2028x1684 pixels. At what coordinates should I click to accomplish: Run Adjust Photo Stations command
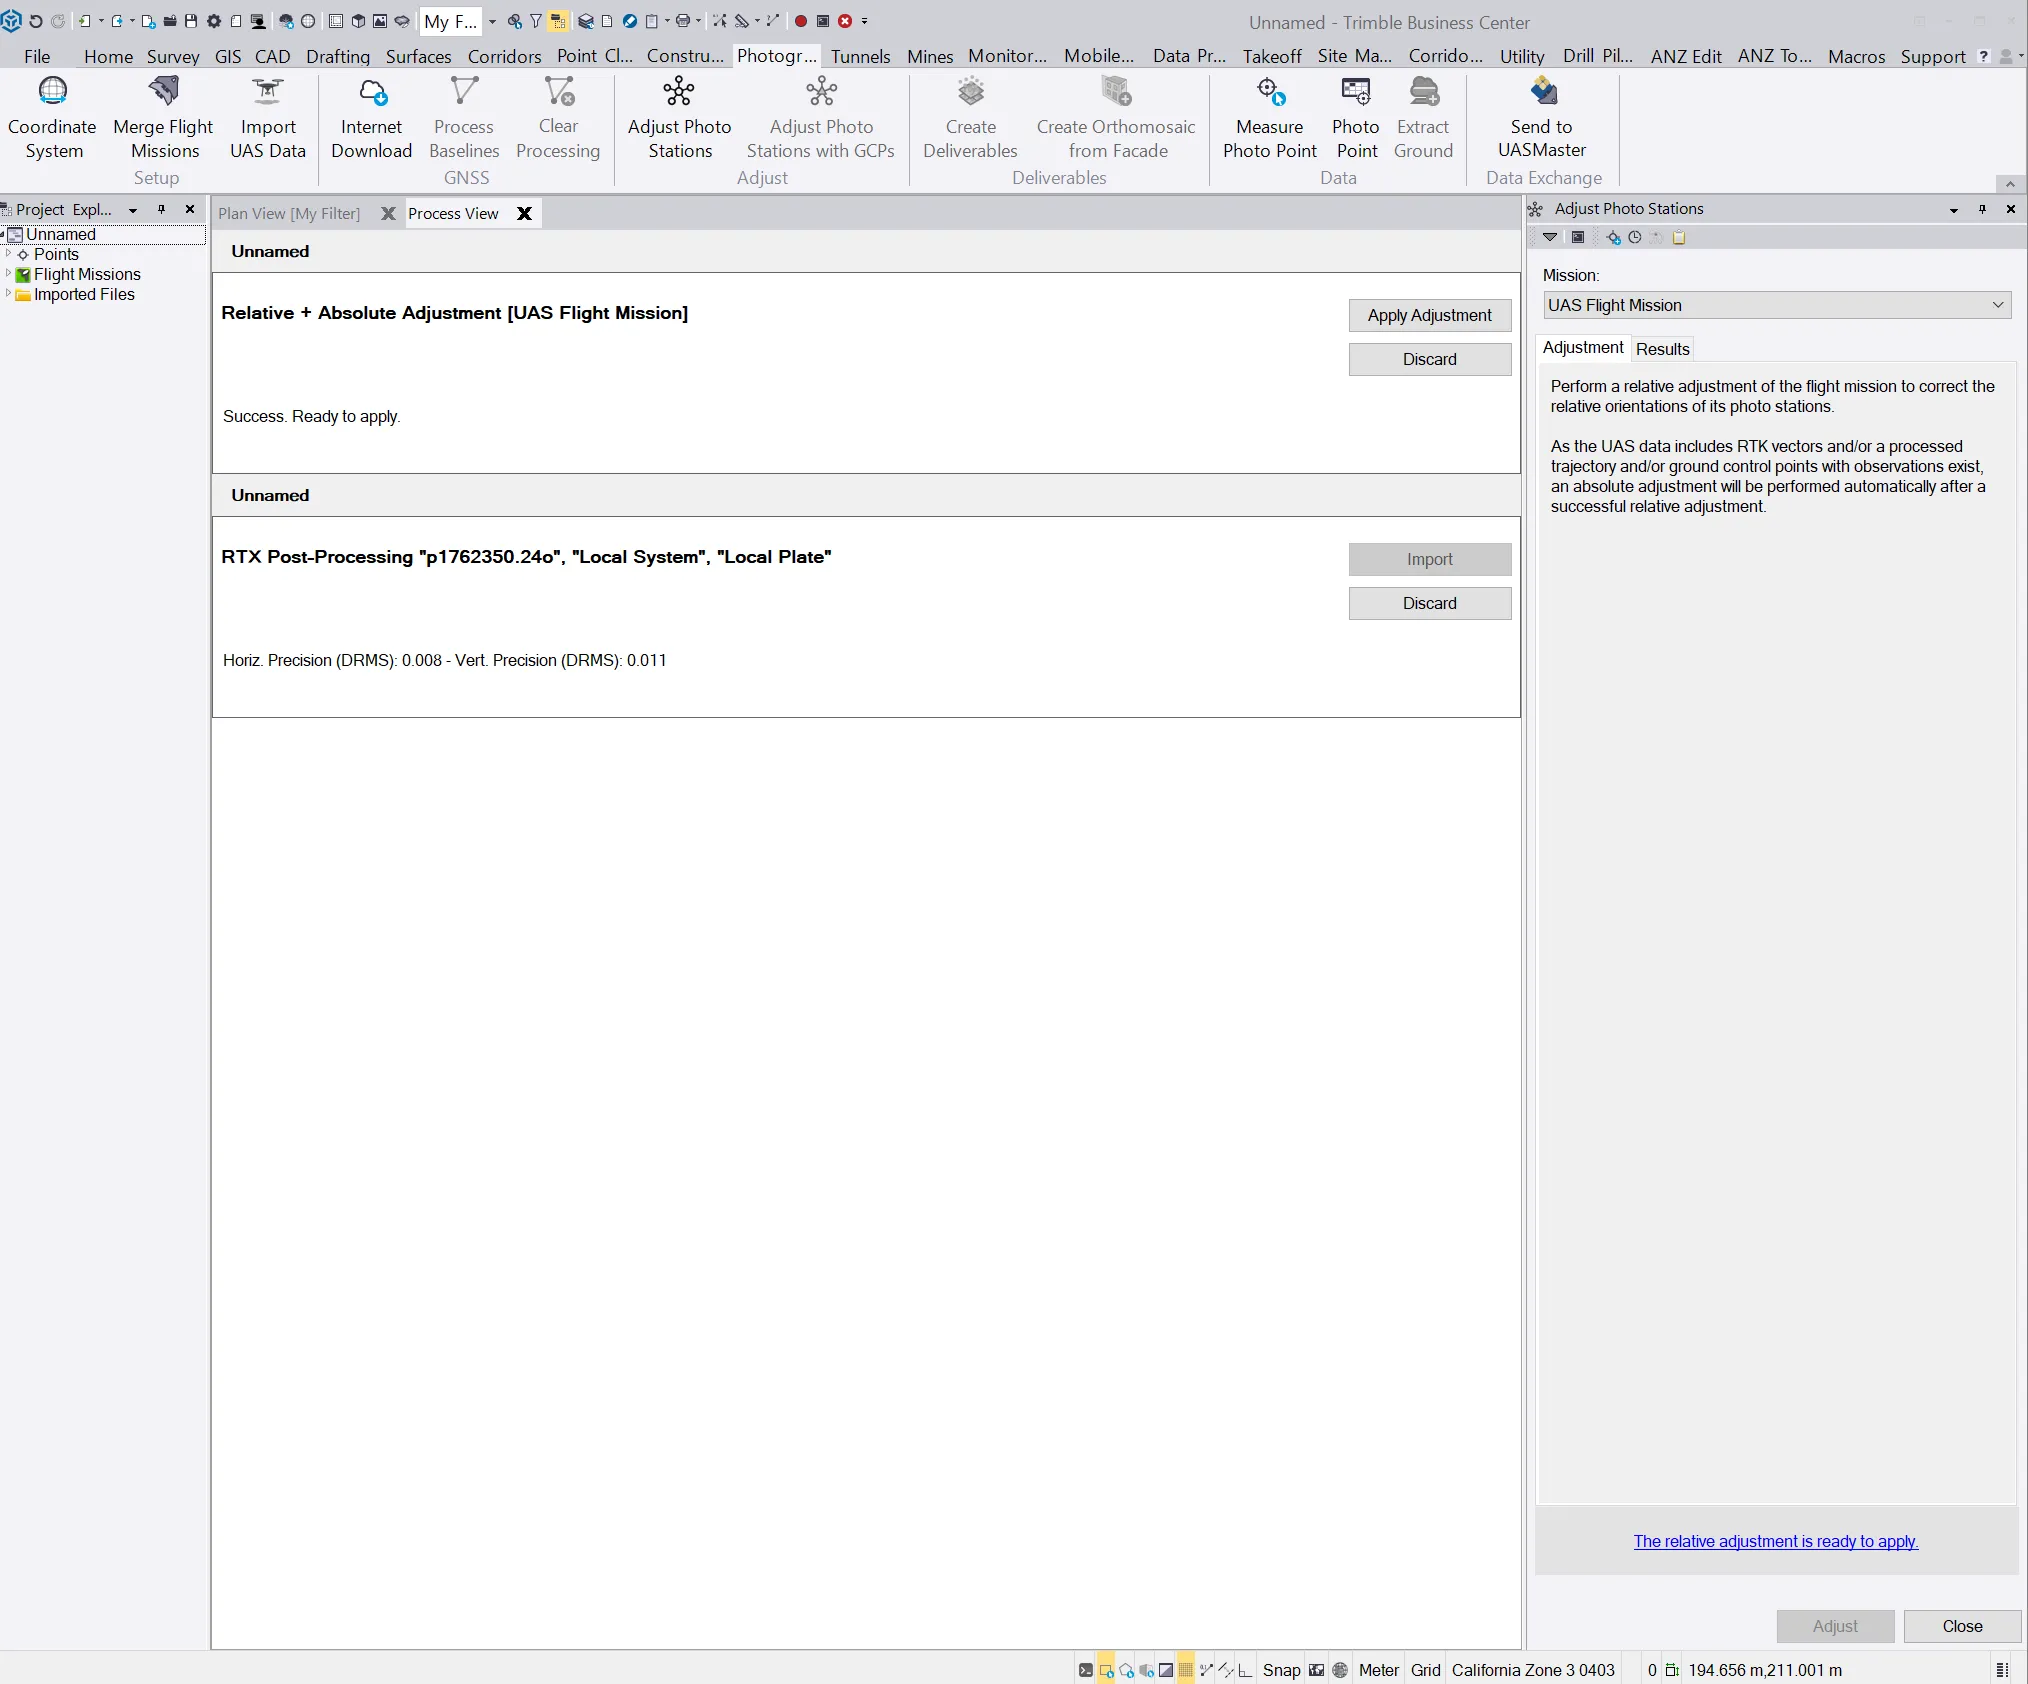pyautogui.click(x=679, y=118)
